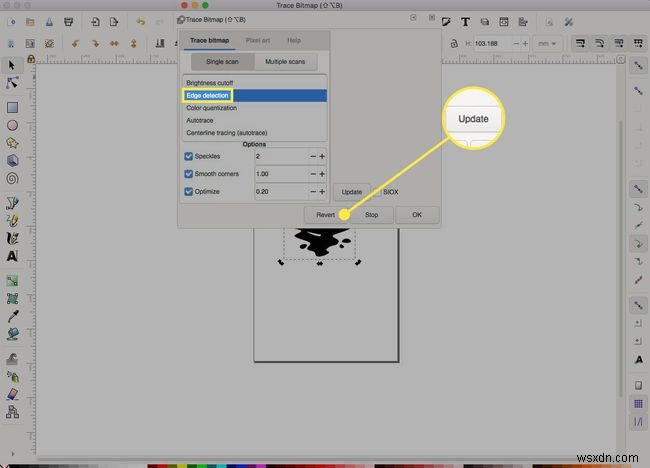Increase the Optimize value

[x=322, y=192]
